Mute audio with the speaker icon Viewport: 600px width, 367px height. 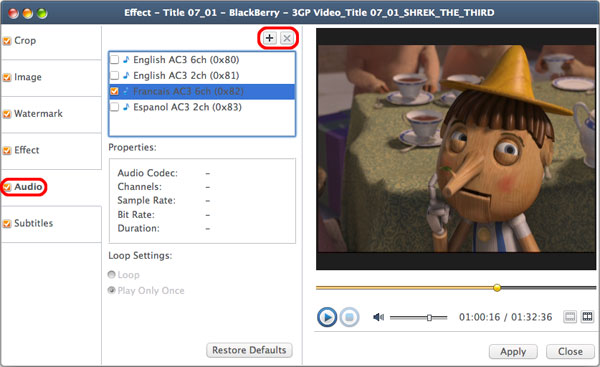tap(378, 317)
